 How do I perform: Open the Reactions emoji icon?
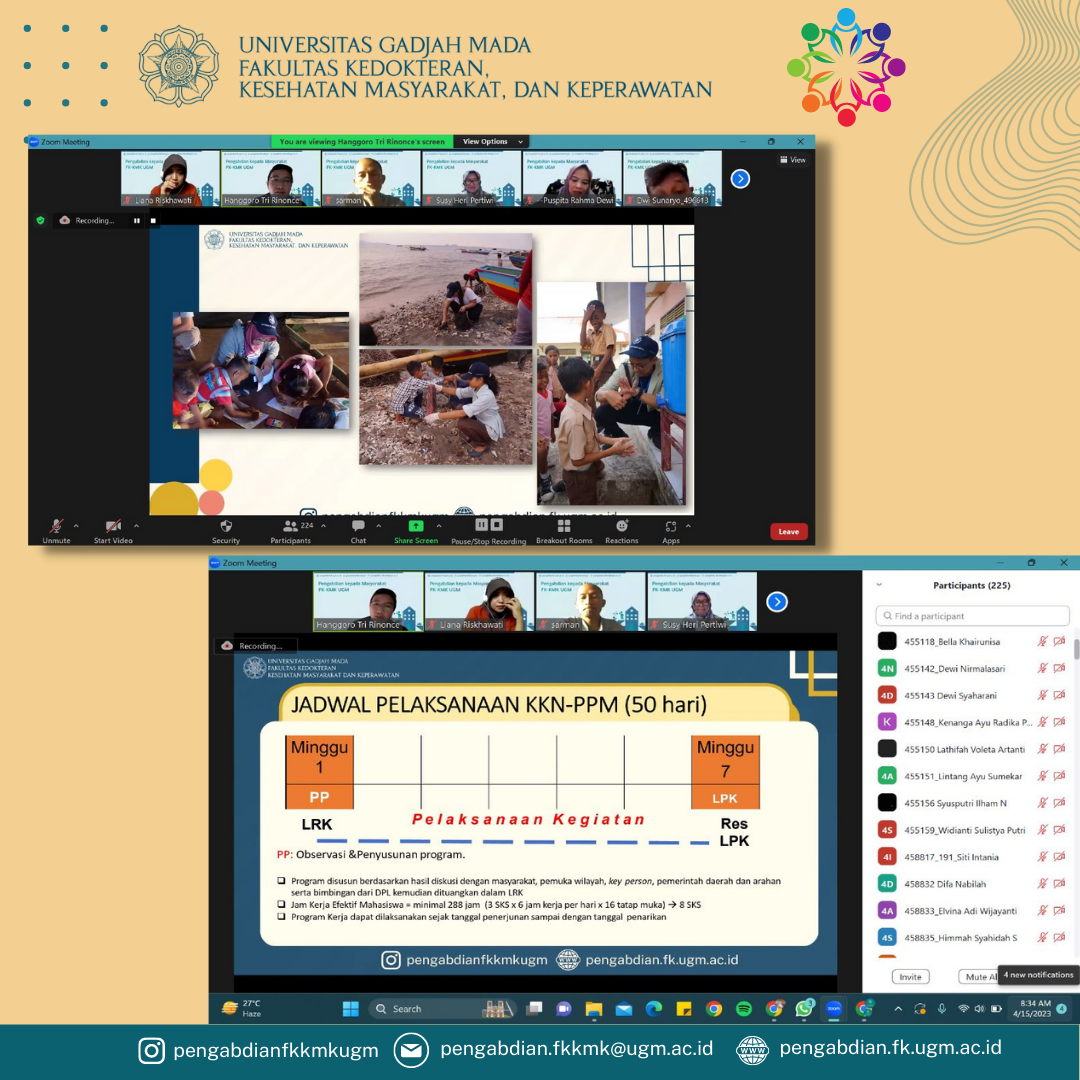coord(621,526)
